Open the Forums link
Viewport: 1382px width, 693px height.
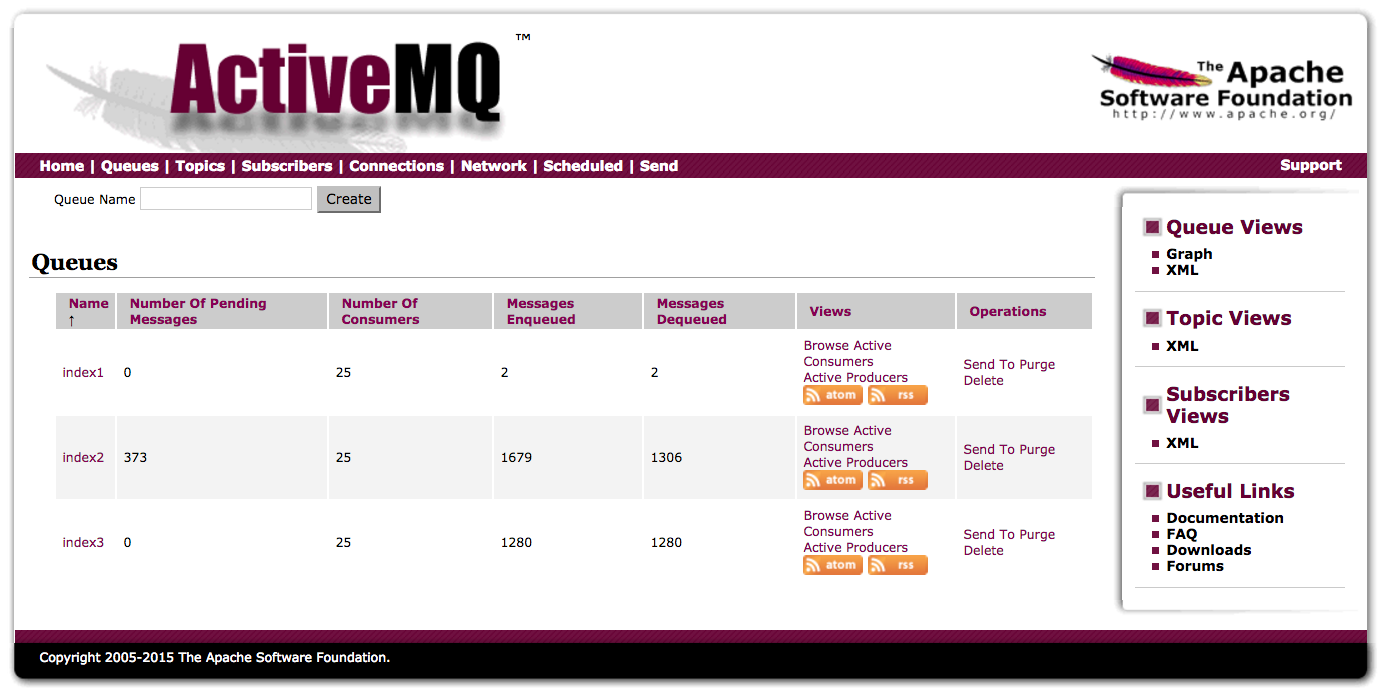(1195, 566)
